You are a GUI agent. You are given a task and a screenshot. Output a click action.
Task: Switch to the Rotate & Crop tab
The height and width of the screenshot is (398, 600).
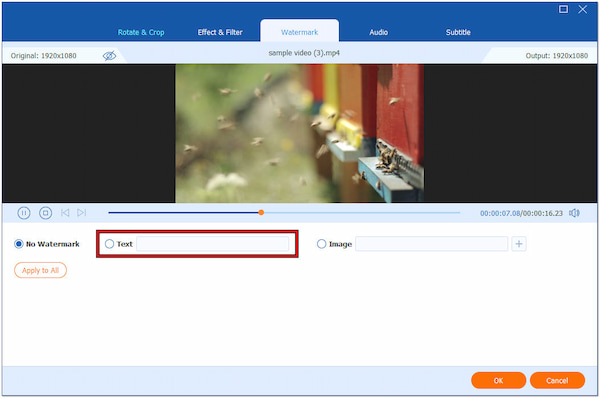141,33
